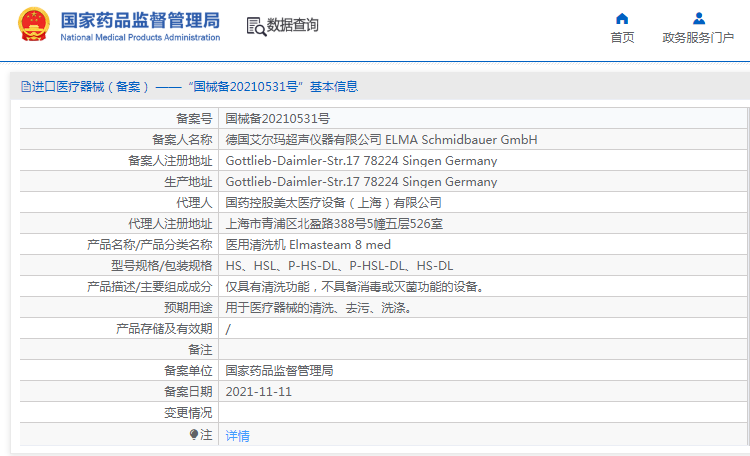Screen dimensions: 750x456
Task: Select address value in 备案人注册地址 row
Action: (x=361, y=161)
